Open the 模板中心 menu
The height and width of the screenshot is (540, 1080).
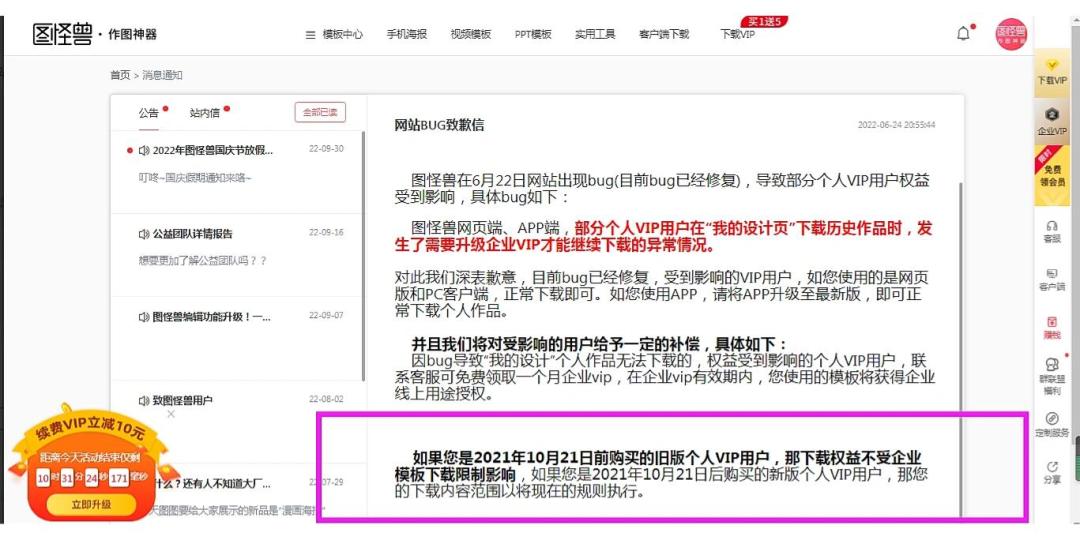pos(334,34)
